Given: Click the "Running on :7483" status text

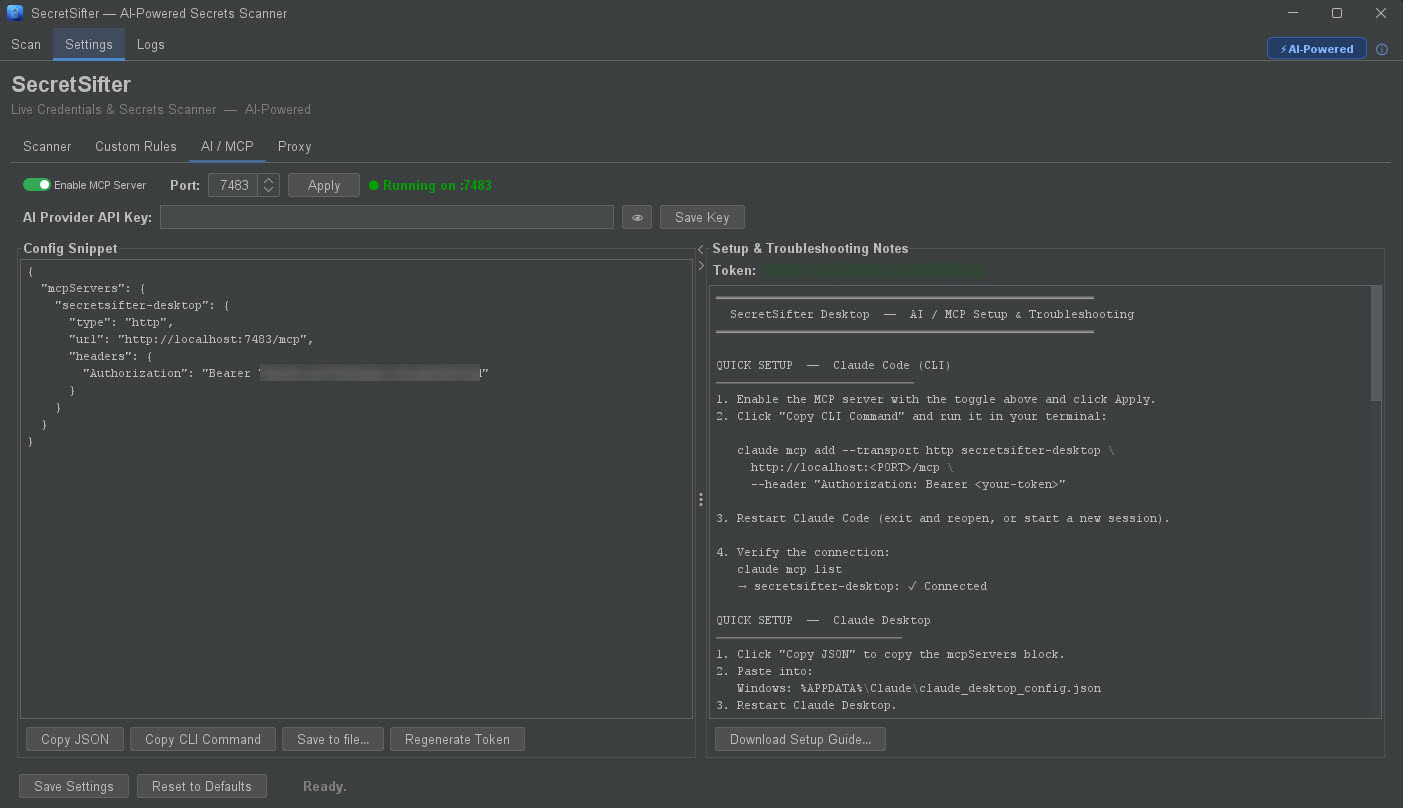Looking at the screenshot, I should click(437, 185).
